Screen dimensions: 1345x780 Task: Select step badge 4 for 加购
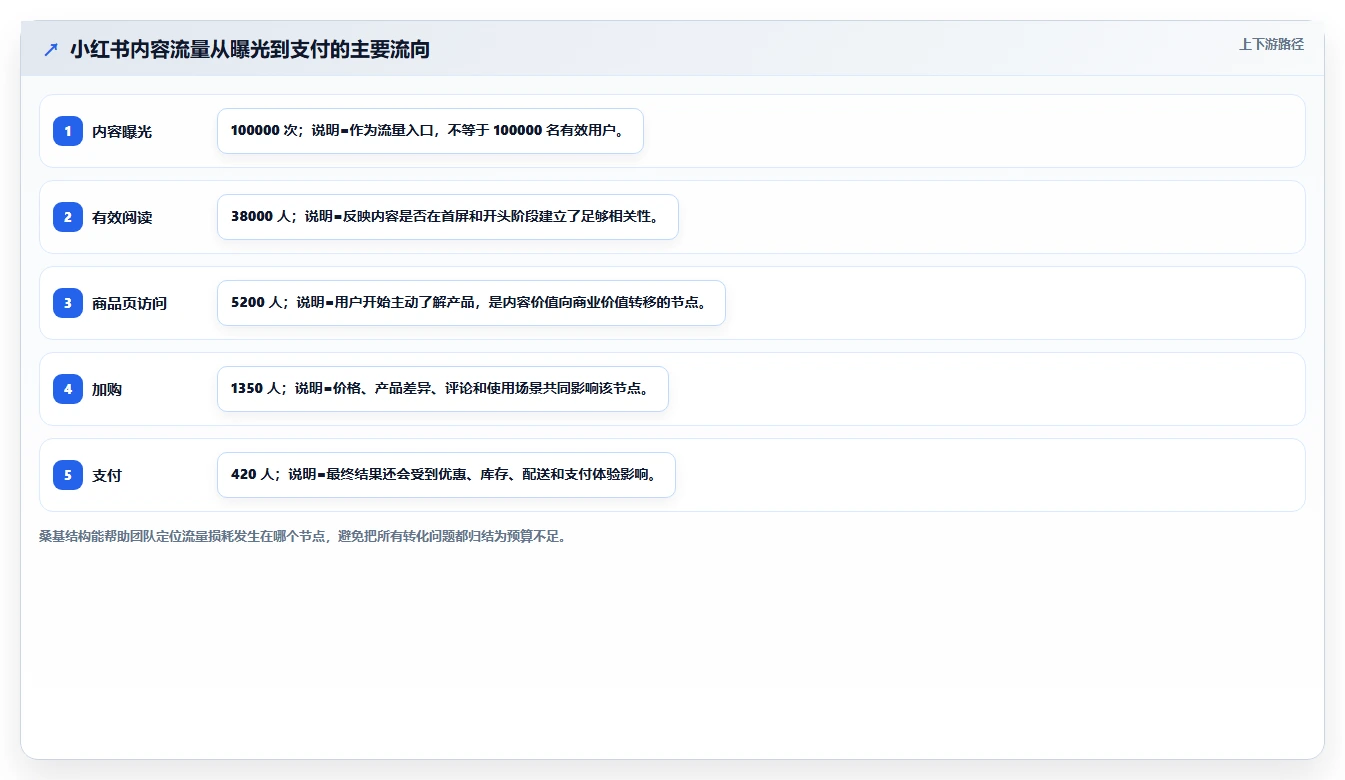click(68, 389)
